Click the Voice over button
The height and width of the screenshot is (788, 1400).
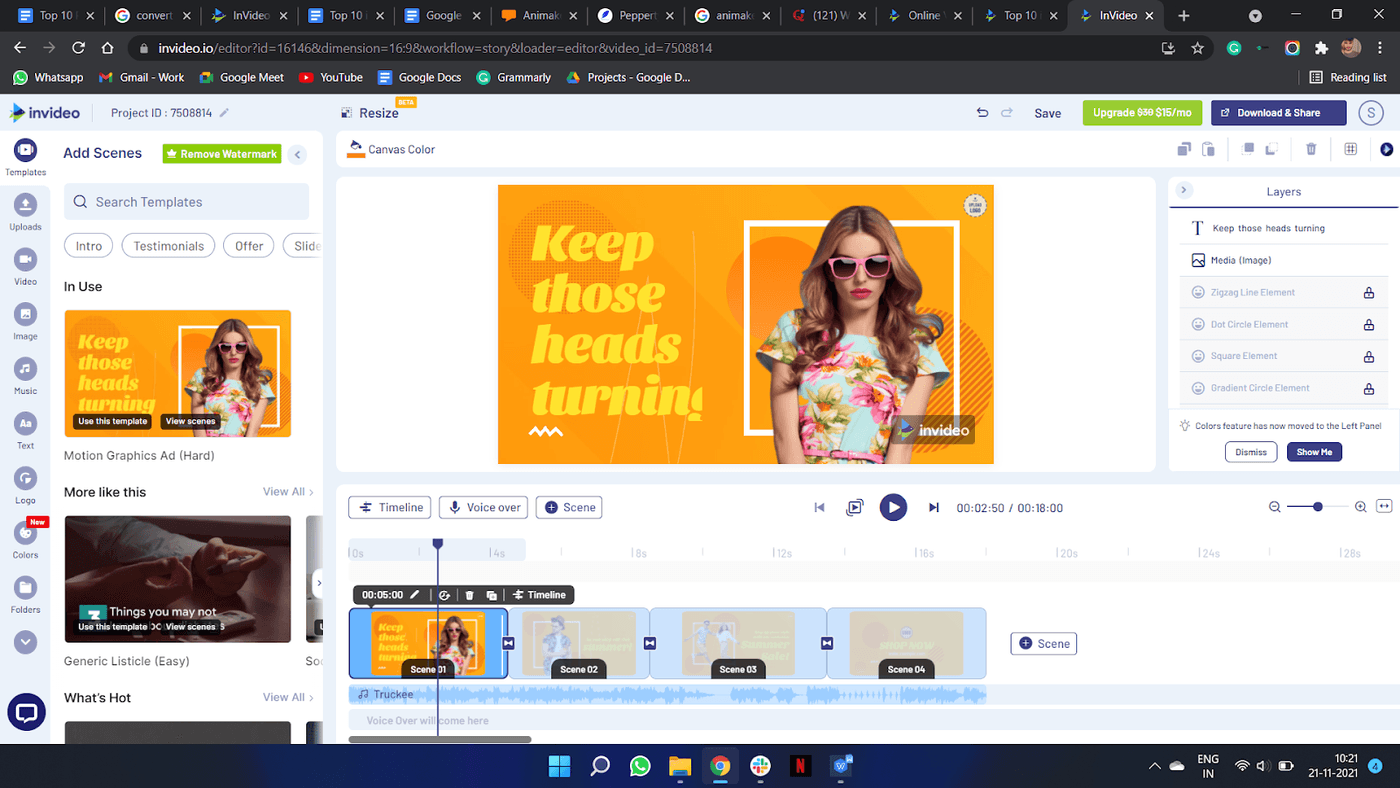[485, 507]
